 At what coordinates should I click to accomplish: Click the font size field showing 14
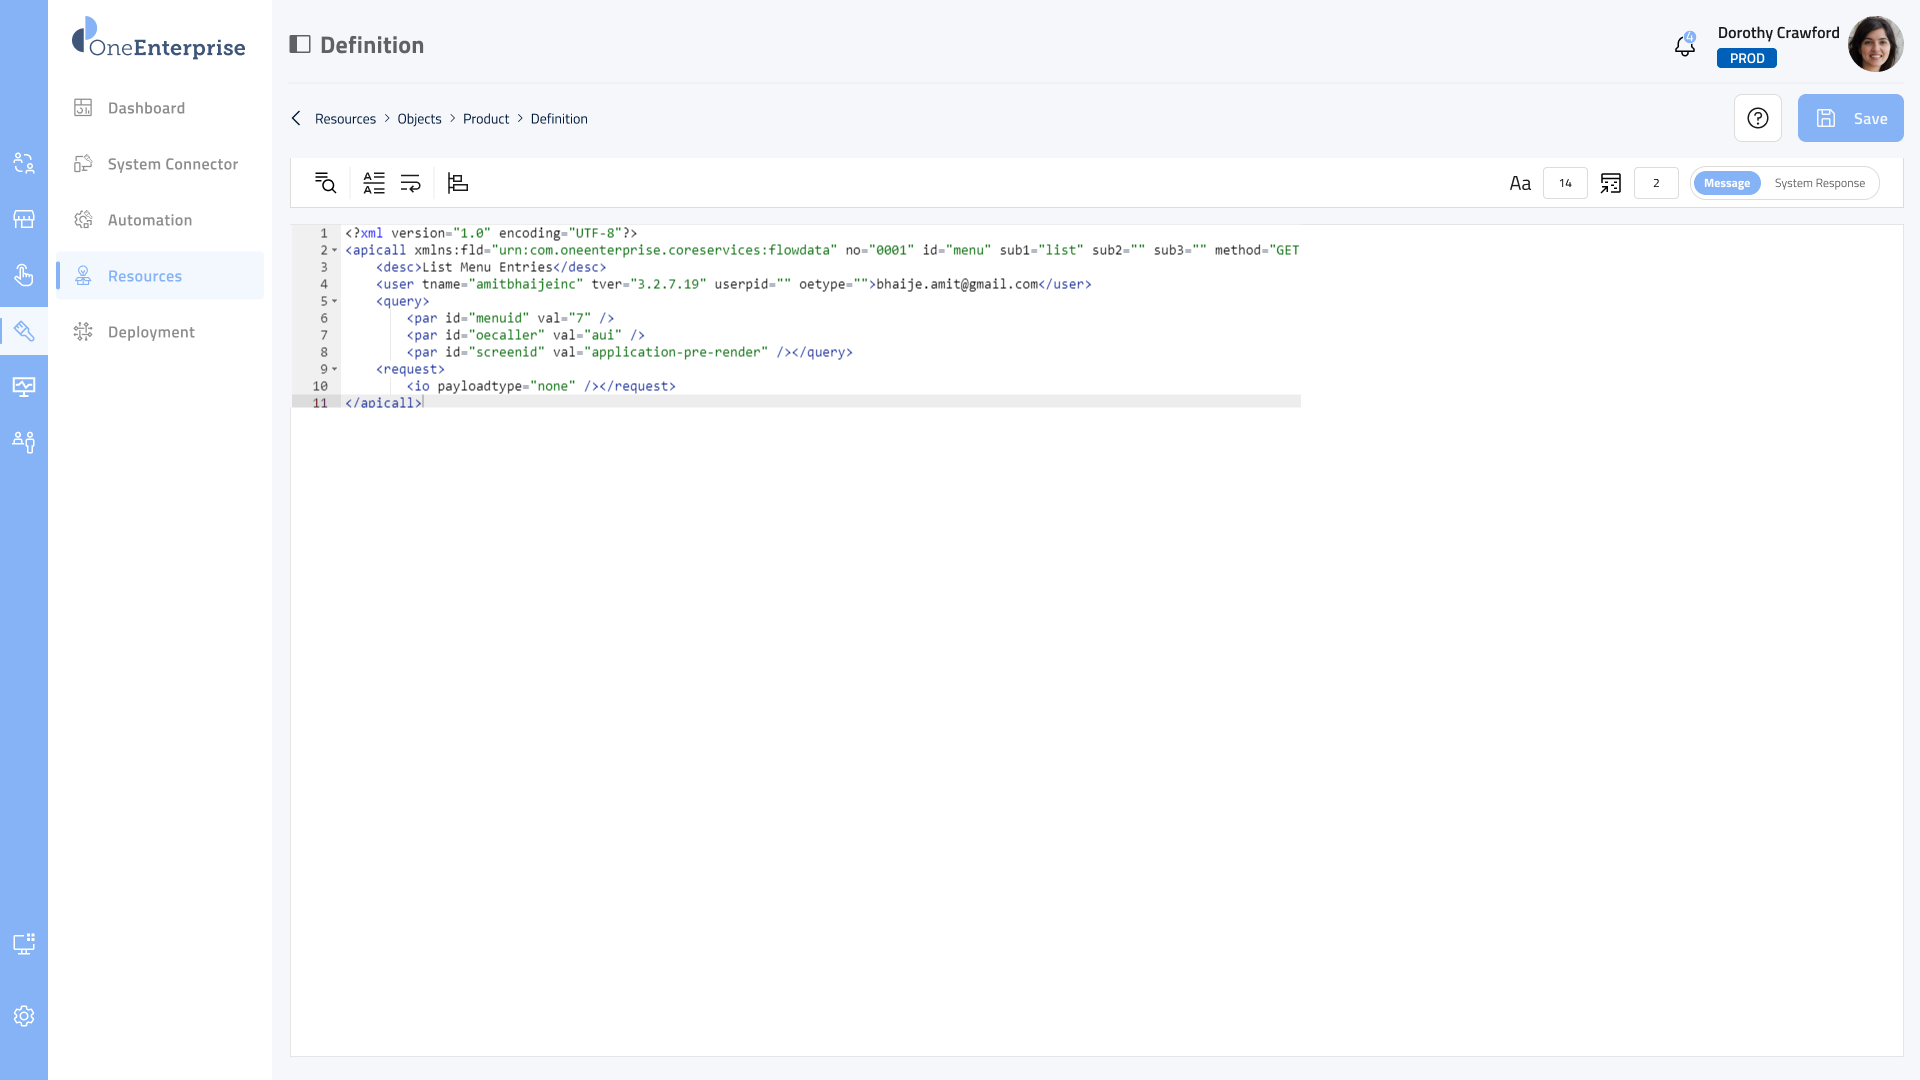(x=1565, y=183)
